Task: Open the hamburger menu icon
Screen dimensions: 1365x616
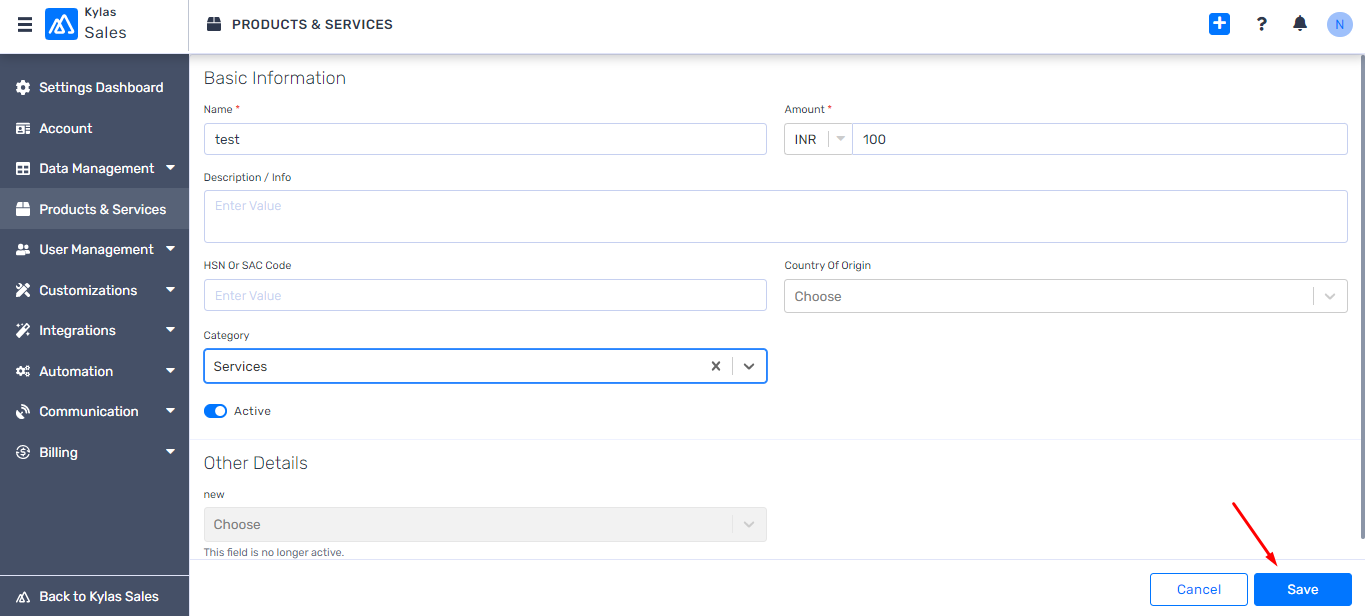Action: pyautogui.click(x=25, y=25)
